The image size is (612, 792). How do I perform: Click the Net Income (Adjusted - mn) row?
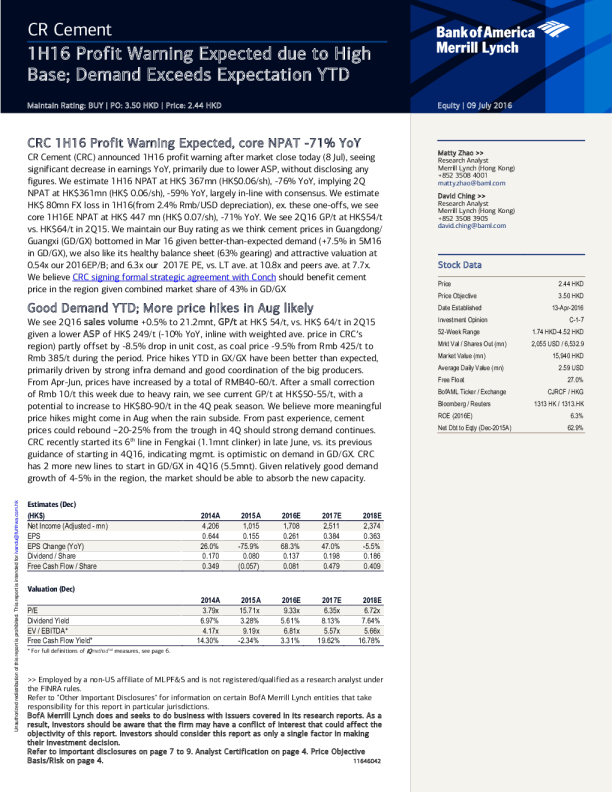click(x=73, y=525)
